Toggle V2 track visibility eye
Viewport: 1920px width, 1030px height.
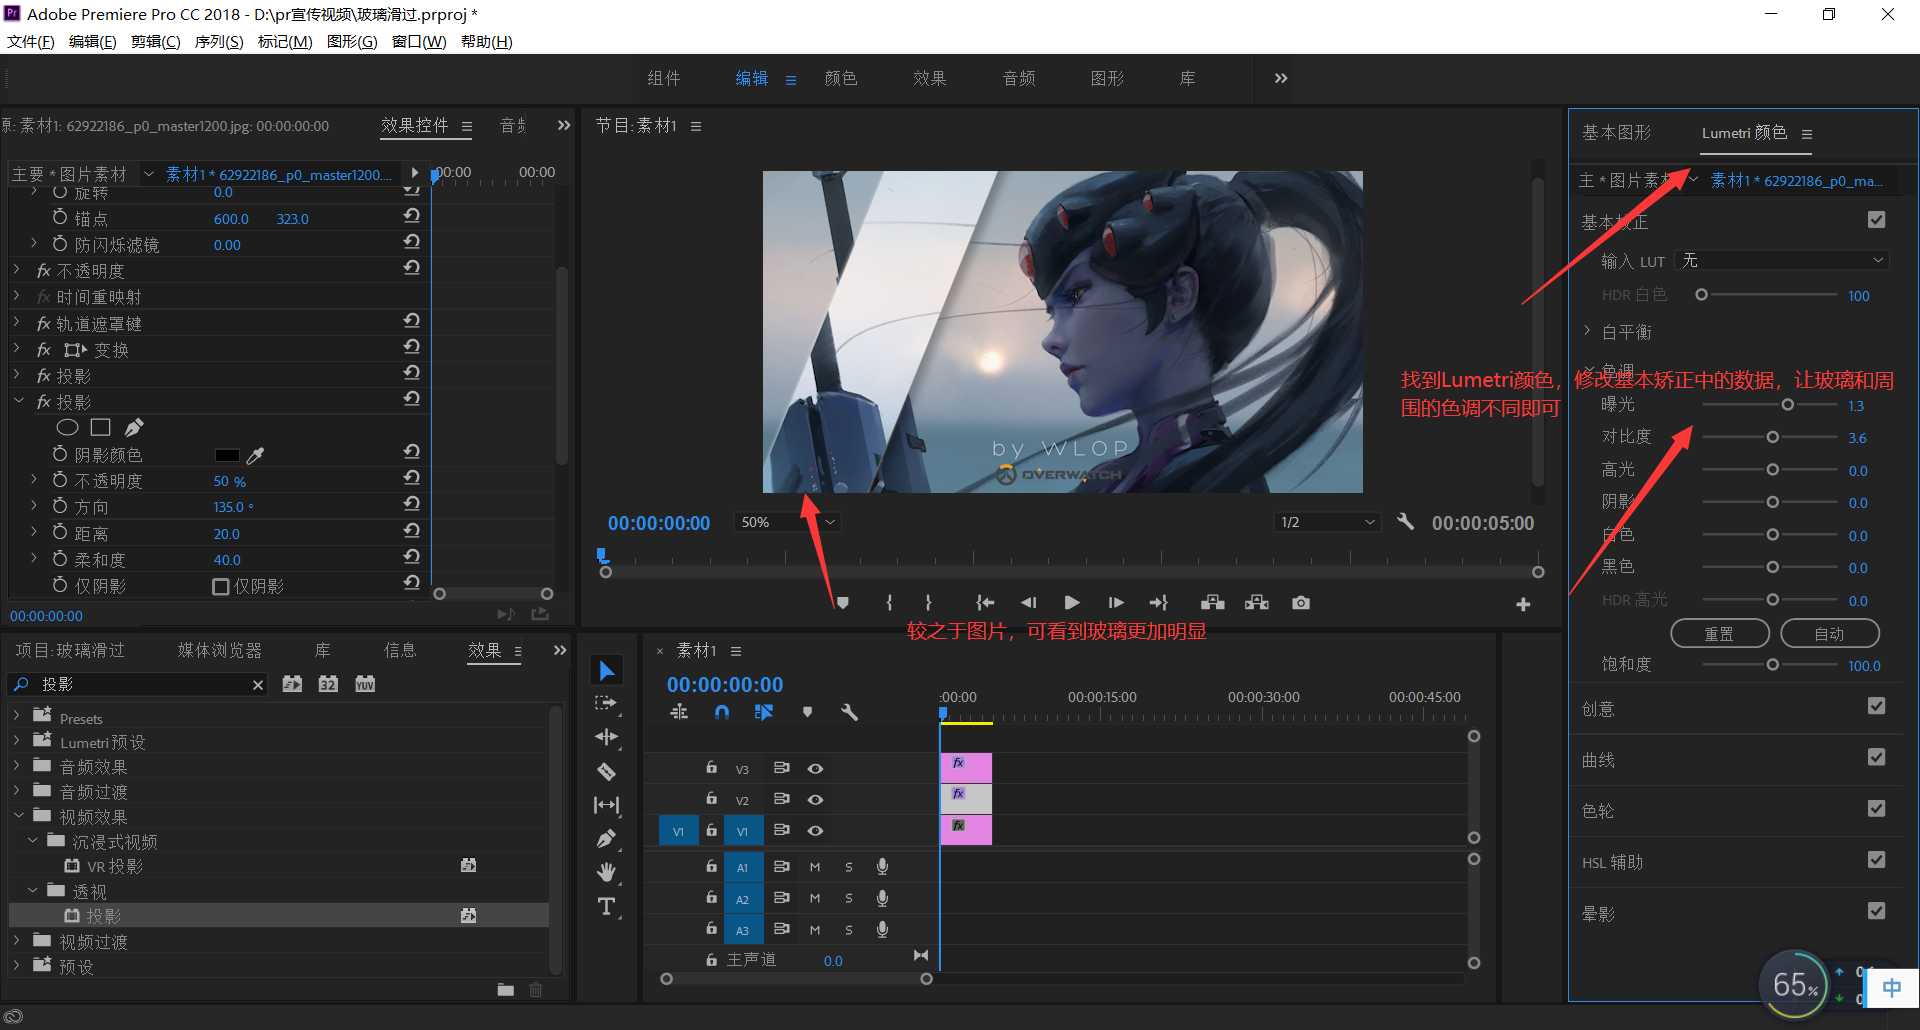[x=816, y=800]
